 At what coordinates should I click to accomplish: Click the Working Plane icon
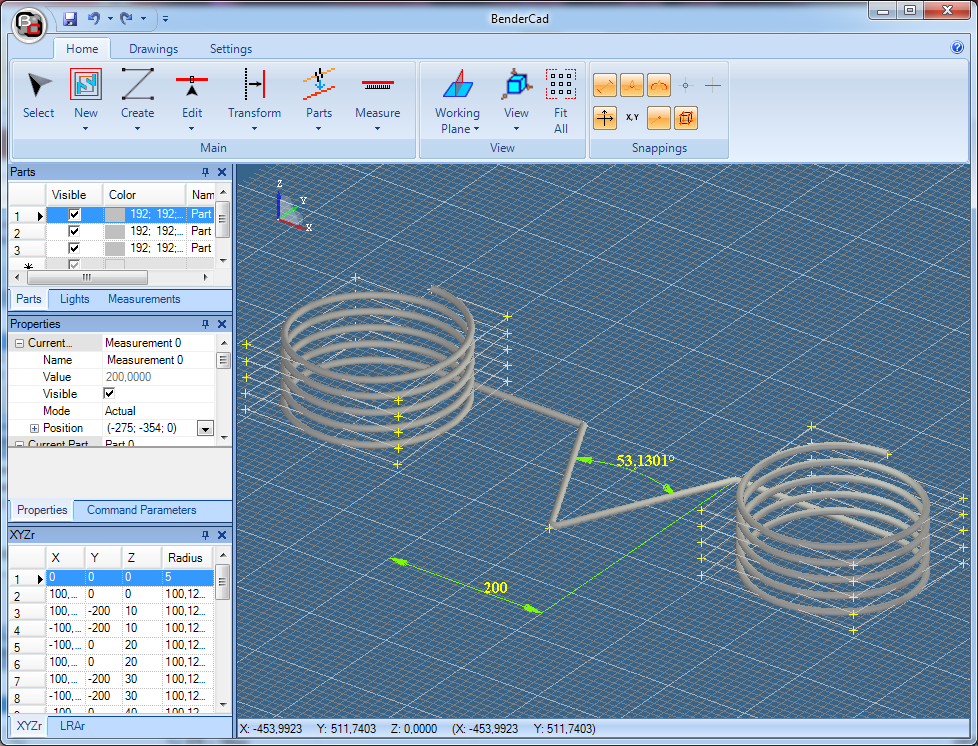(458, 84)
